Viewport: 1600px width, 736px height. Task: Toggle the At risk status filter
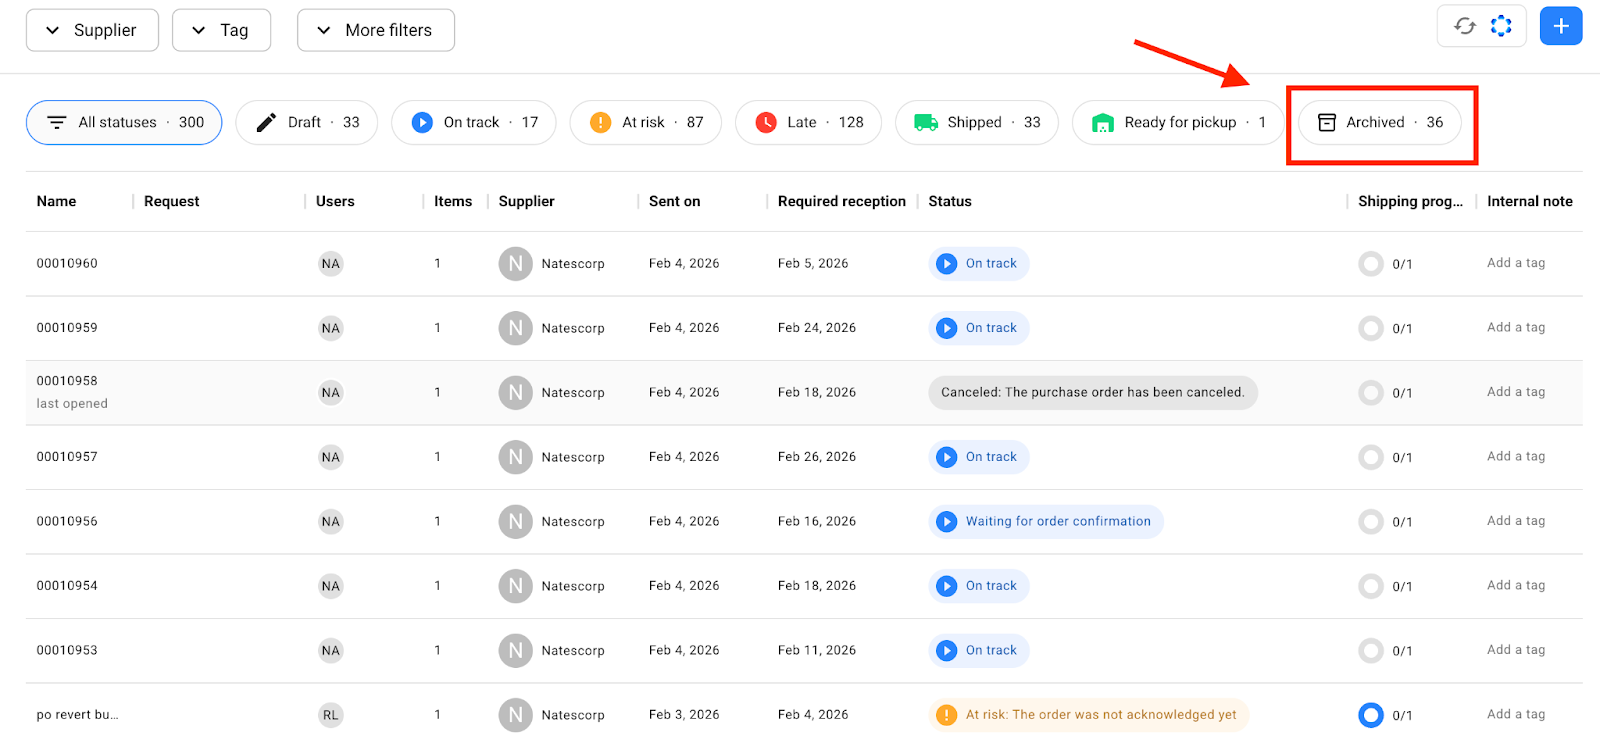point(645,122)
